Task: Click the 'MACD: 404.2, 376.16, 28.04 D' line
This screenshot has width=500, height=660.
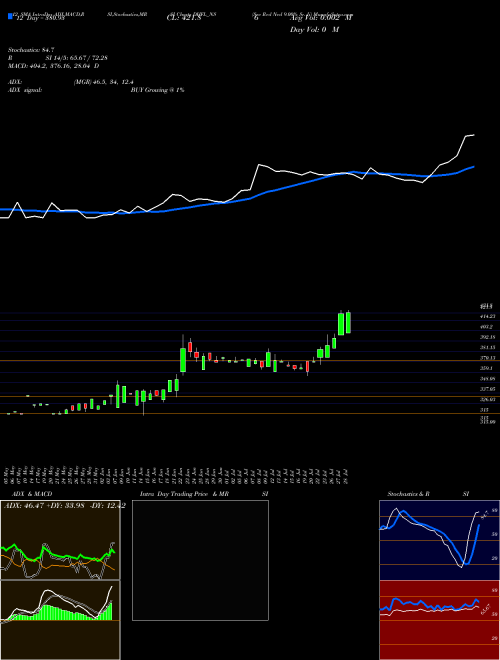Action: point(53,66)
